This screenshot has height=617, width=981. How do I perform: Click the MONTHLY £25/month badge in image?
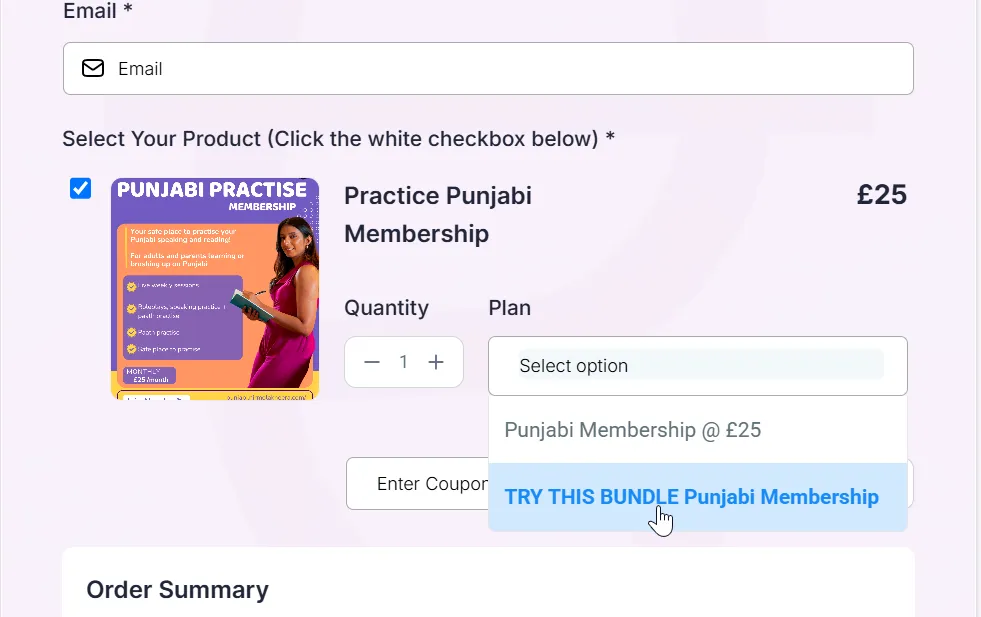click(x=150, y=375)
